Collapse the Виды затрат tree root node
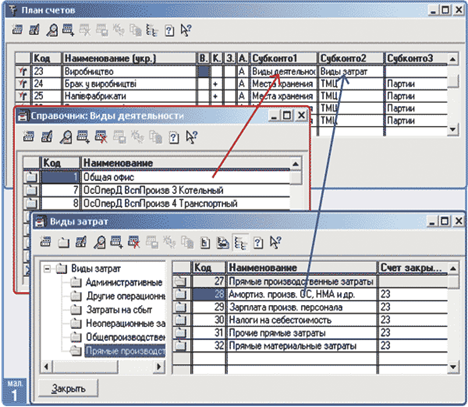 [47, 269]
